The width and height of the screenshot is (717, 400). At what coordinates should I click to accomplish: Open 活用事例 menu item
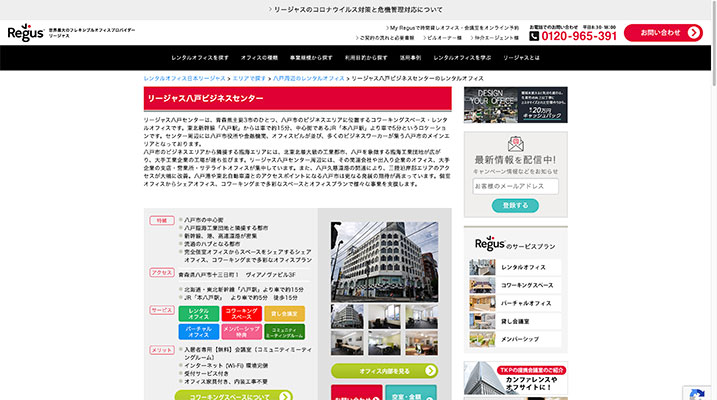click(x=410, y=58)
